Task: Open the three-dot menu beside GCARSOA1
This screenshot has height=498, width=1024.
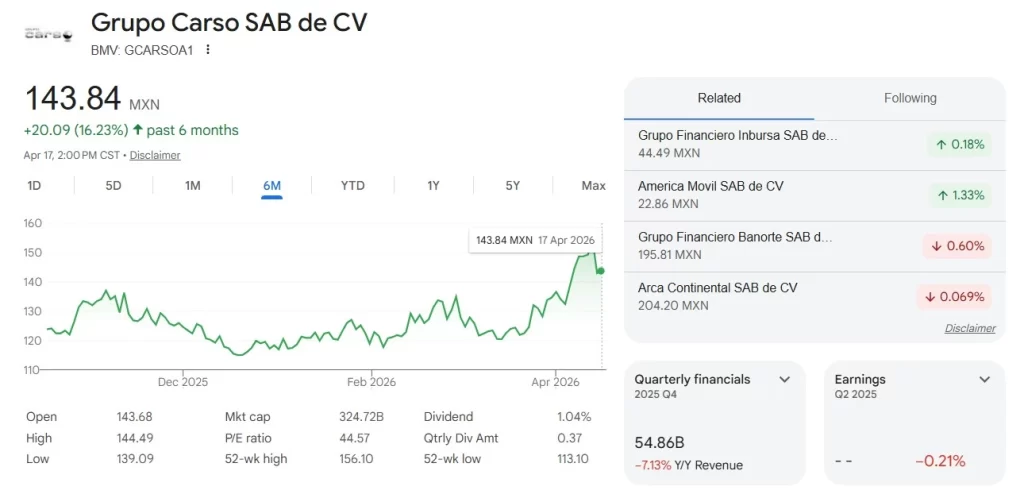Action: pos(208,49)
